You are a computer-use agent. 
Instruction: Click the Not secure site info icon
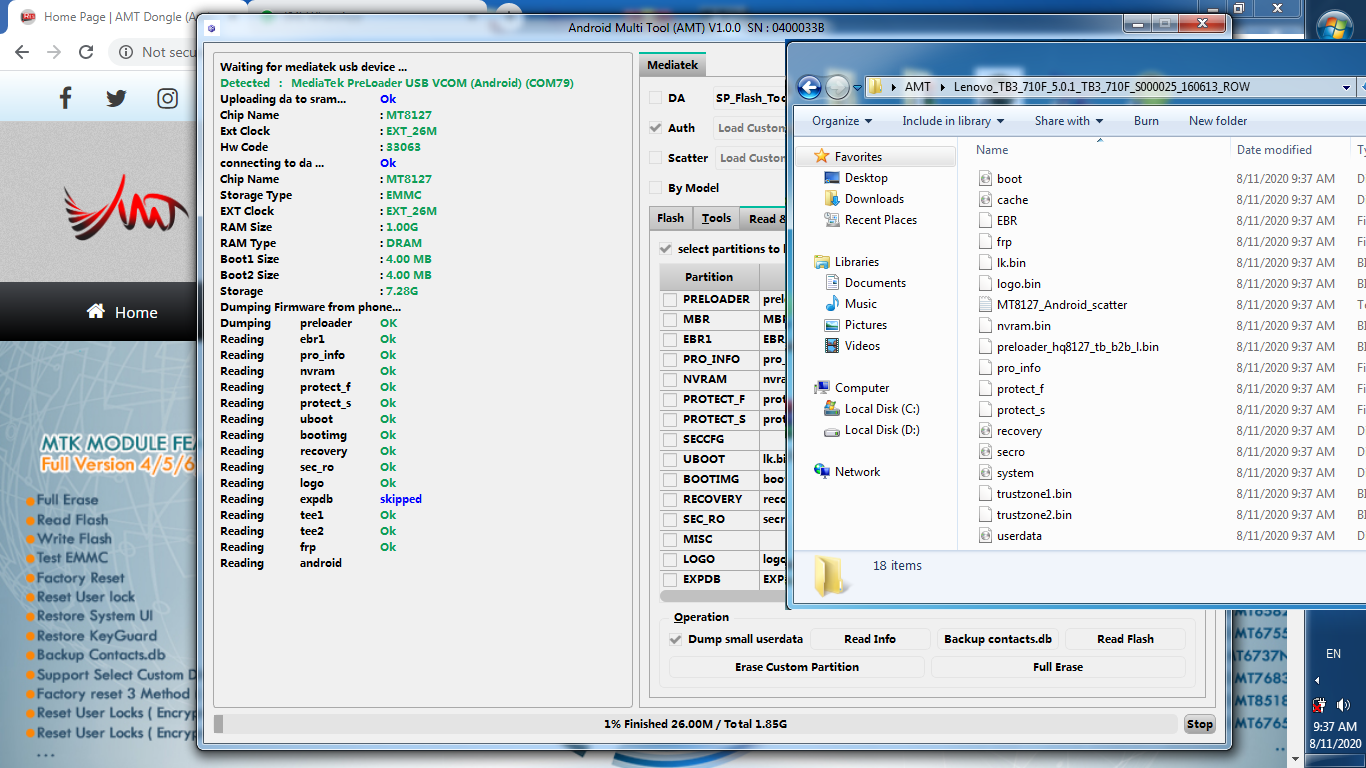coord(126,52)
